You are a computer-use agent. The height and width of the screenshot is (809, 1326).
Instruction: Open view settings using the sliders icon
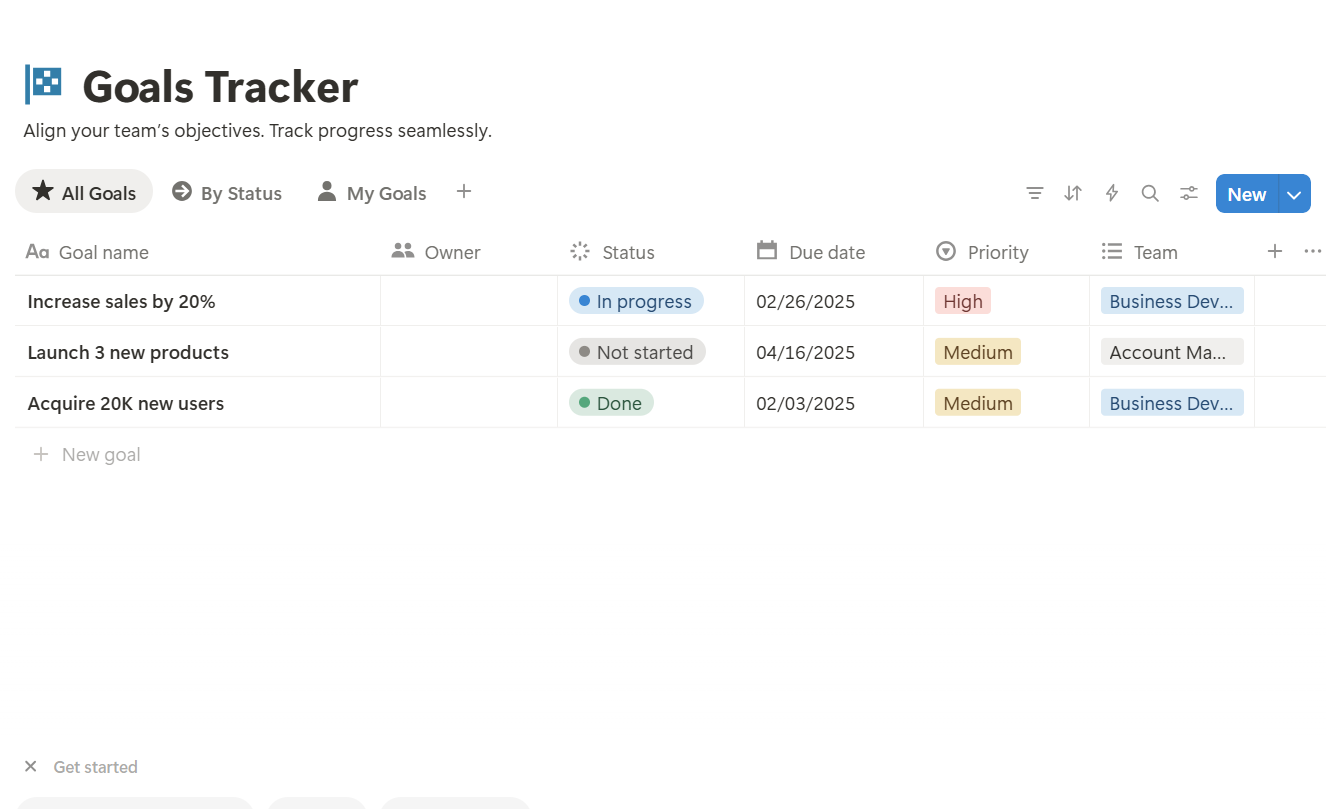[1188, 193]
